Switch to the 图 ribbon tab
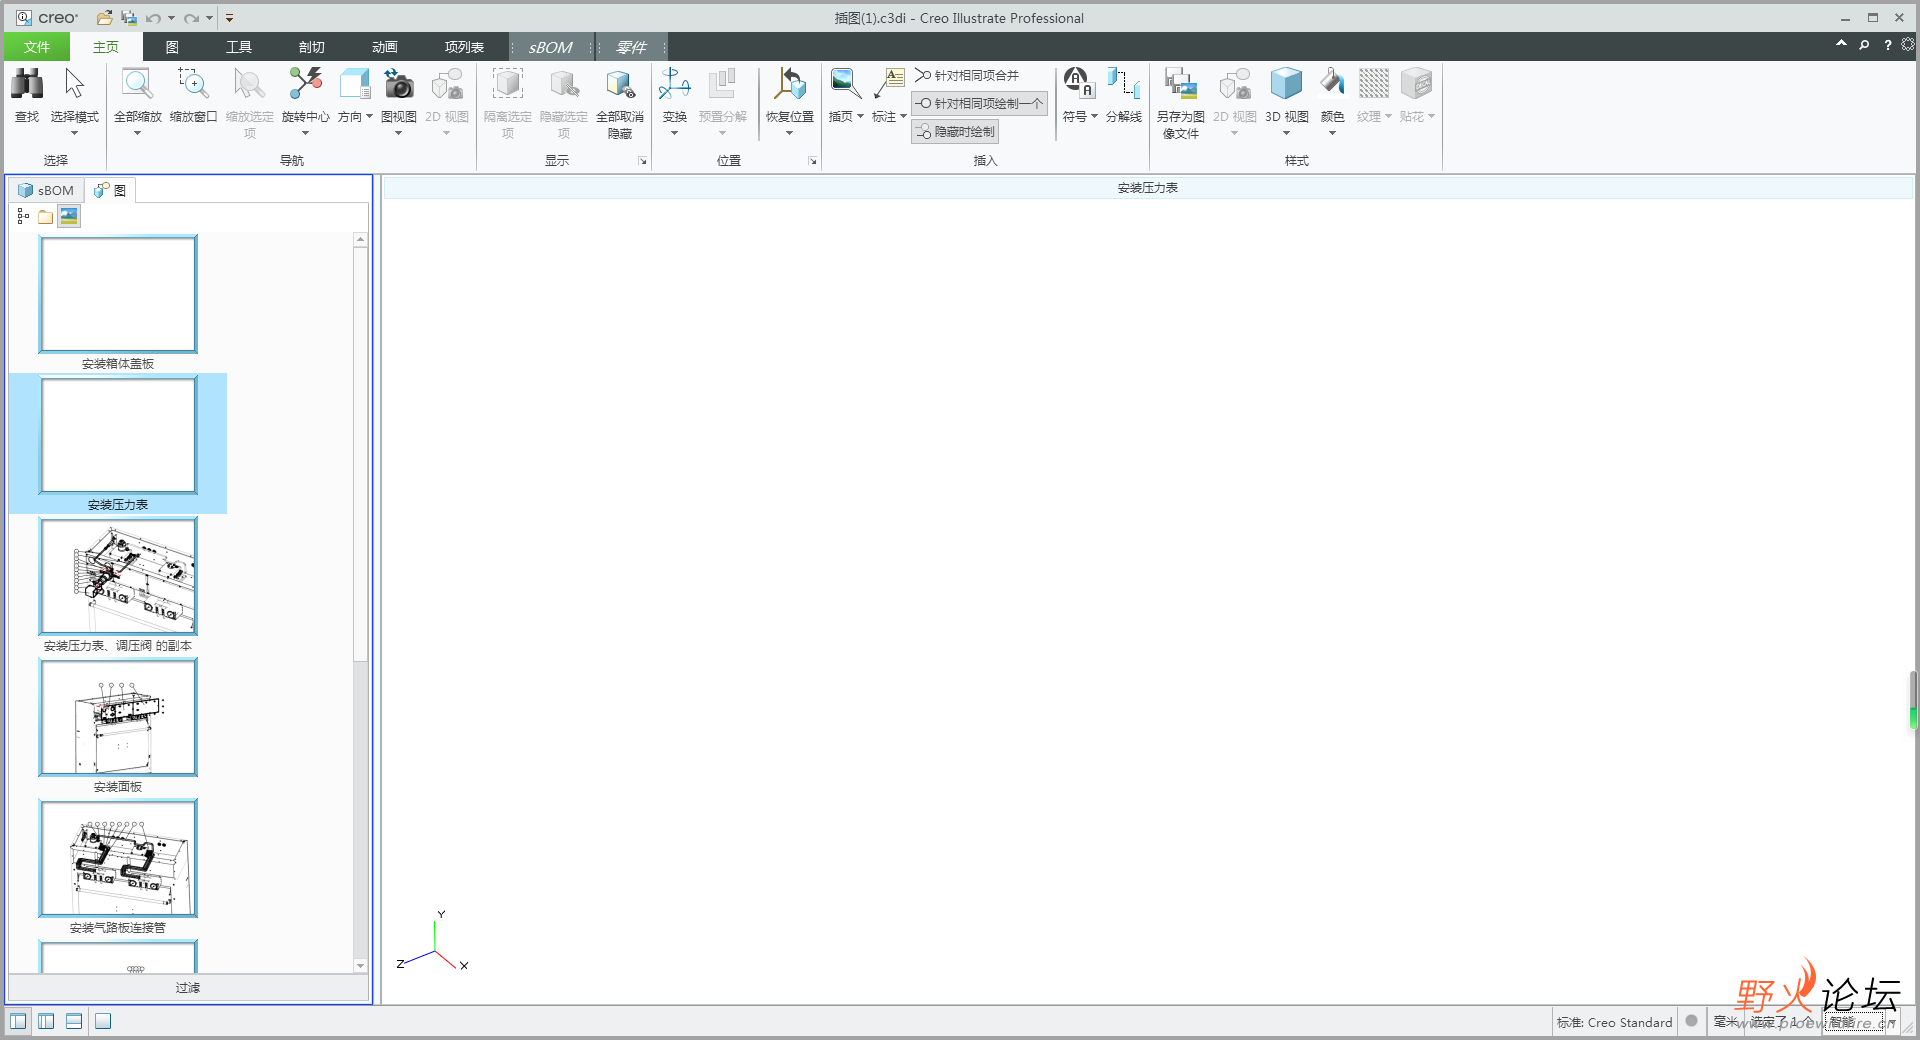Viewport: 1920px width, 1040px height. click(172, 47)
